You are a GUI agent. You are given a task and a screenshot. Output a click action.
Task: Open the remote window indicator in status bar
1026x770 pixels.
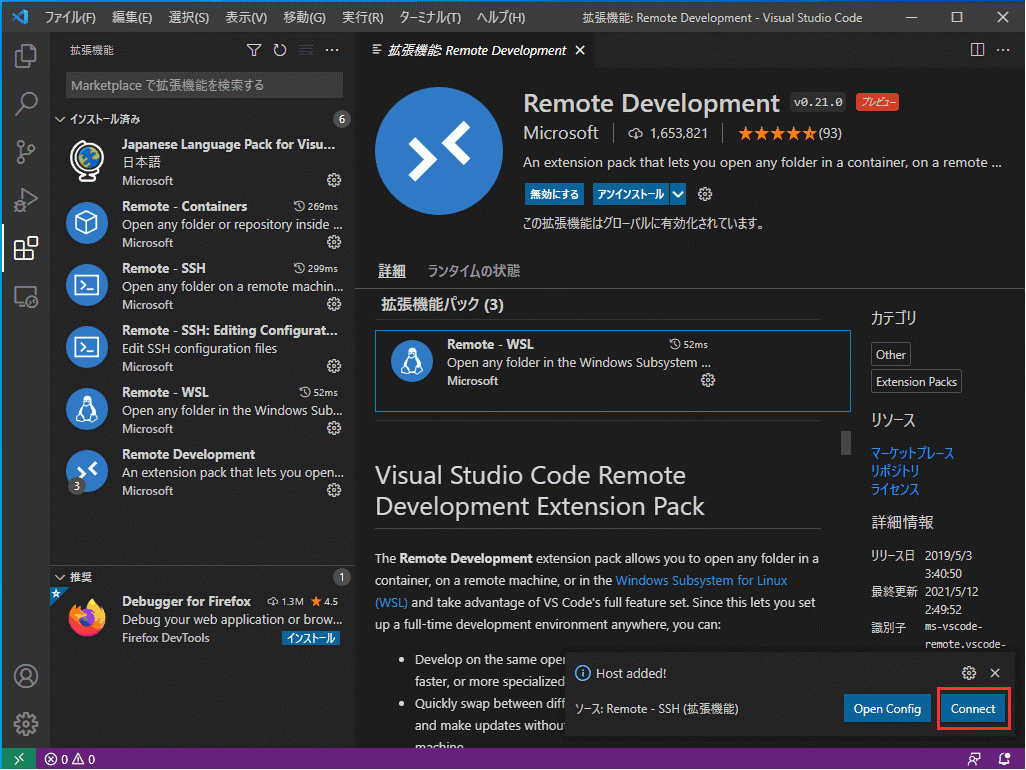pos(19,759)
